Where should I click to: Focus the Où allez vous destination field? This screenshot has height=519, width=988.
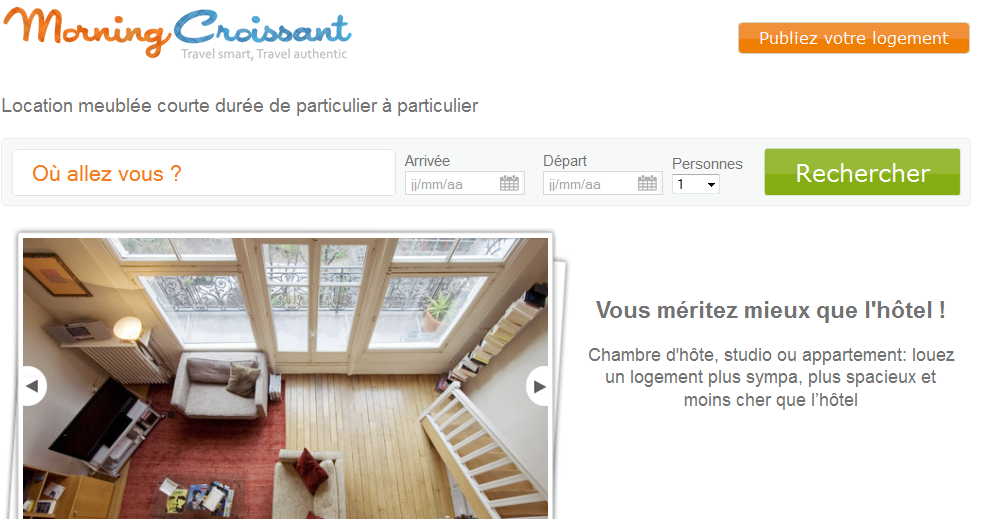[204, 173]
